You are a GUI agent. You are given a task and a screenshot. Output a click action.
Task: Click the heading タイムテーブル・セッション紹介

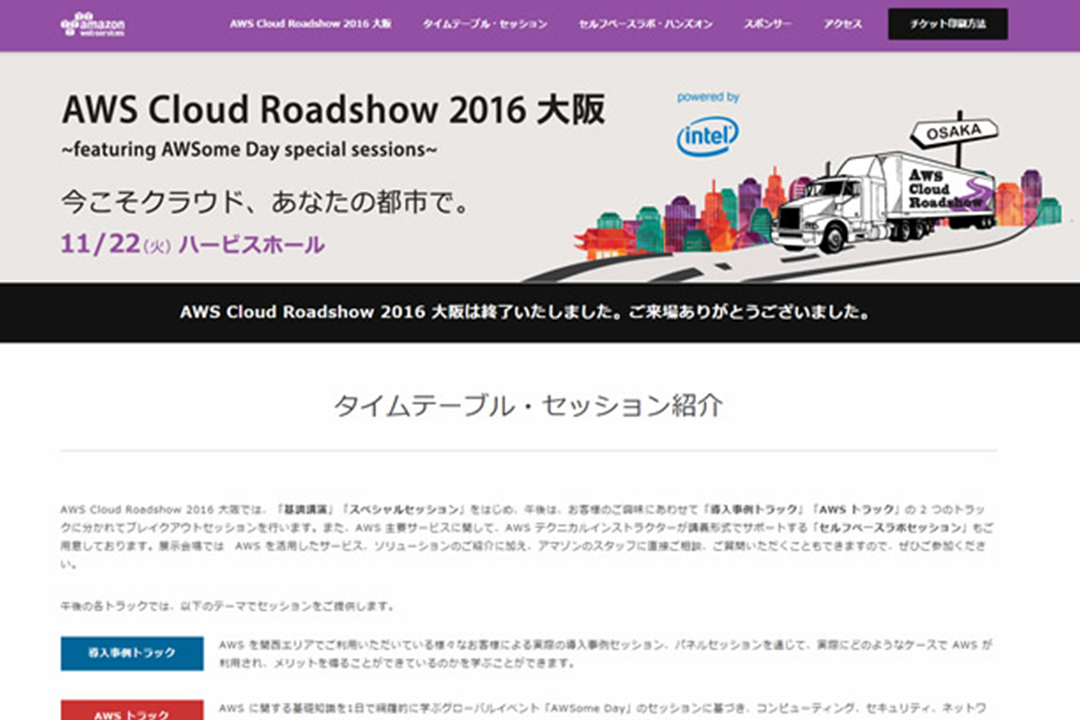tap(528, 405)
